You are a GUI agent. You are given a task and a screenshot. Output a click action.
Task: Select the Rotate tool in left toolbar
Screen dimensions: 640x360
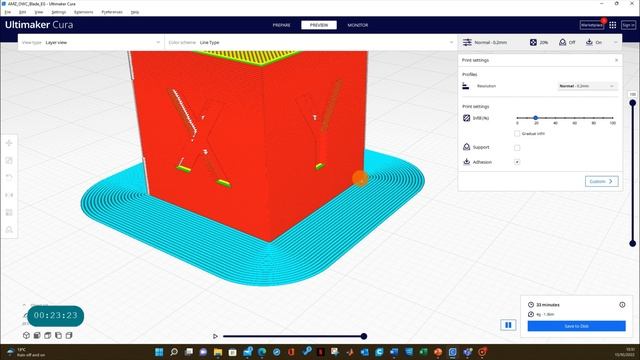(9, 178)
